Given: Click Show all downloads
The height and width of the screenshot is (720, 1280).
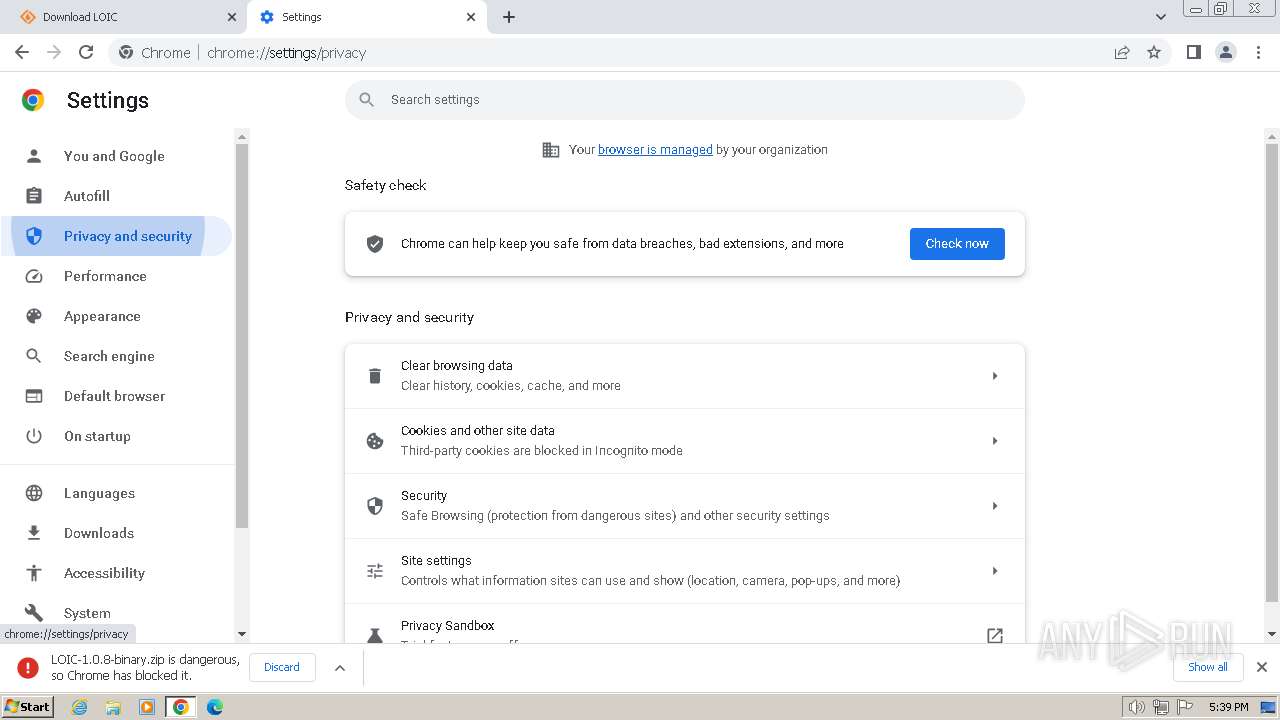Looking at the screenshot, I should tap(1208, 667).
